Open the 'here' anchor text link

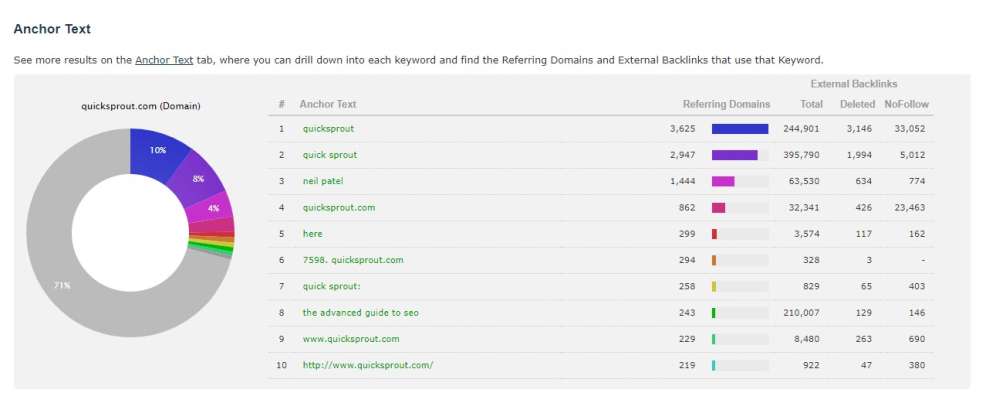(312, 233)
